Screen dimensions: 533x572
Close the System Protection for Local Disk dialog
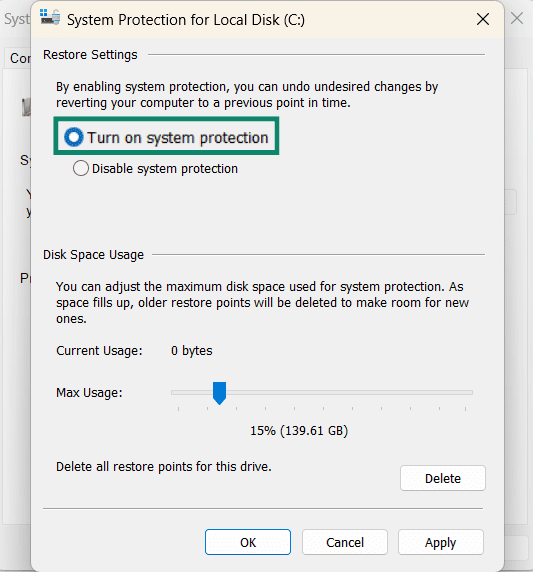[483, 19]
